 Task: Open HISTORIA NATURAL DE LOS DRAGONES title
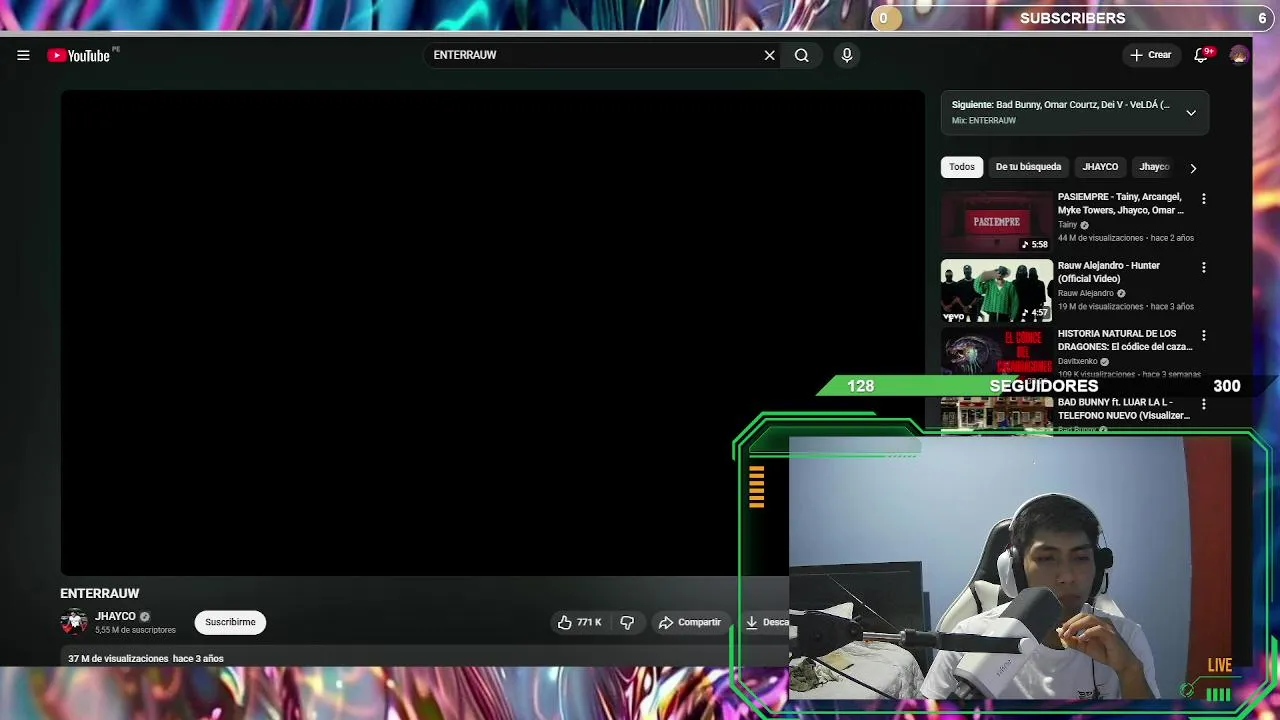point(1125,340)
